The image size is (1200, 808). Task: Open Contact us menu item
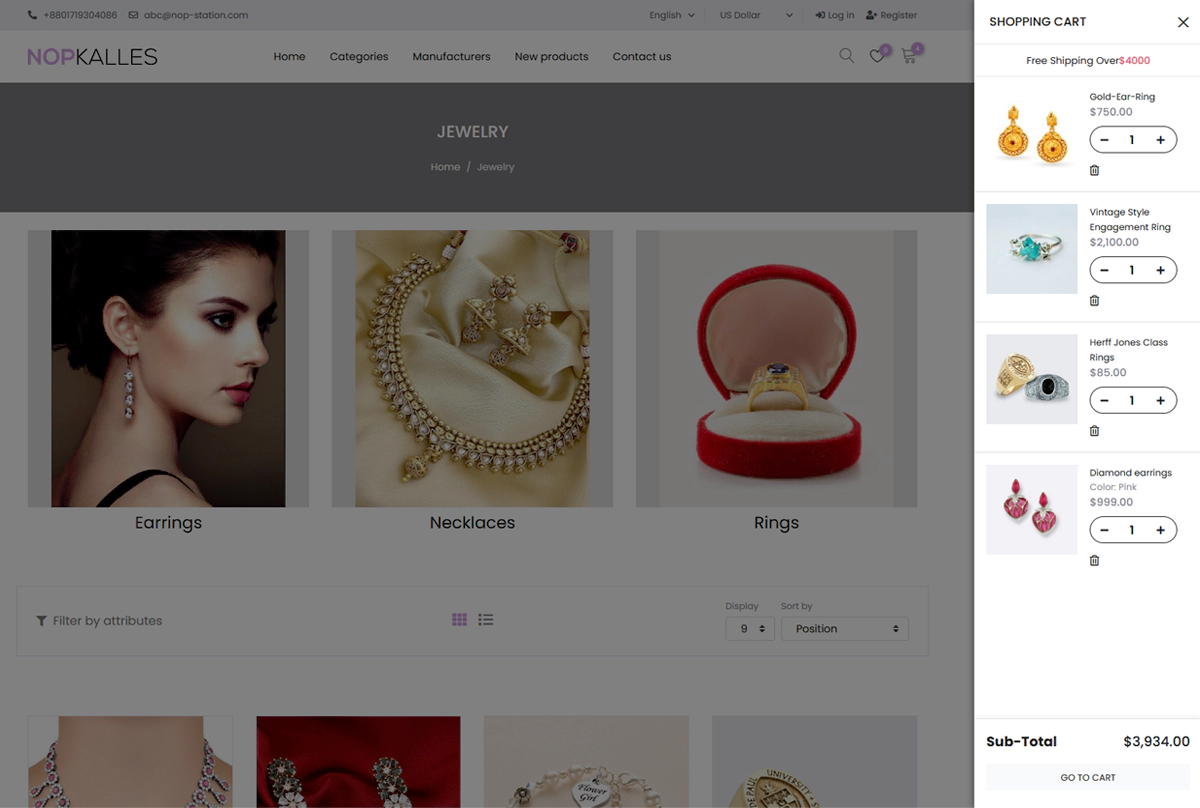642,57
